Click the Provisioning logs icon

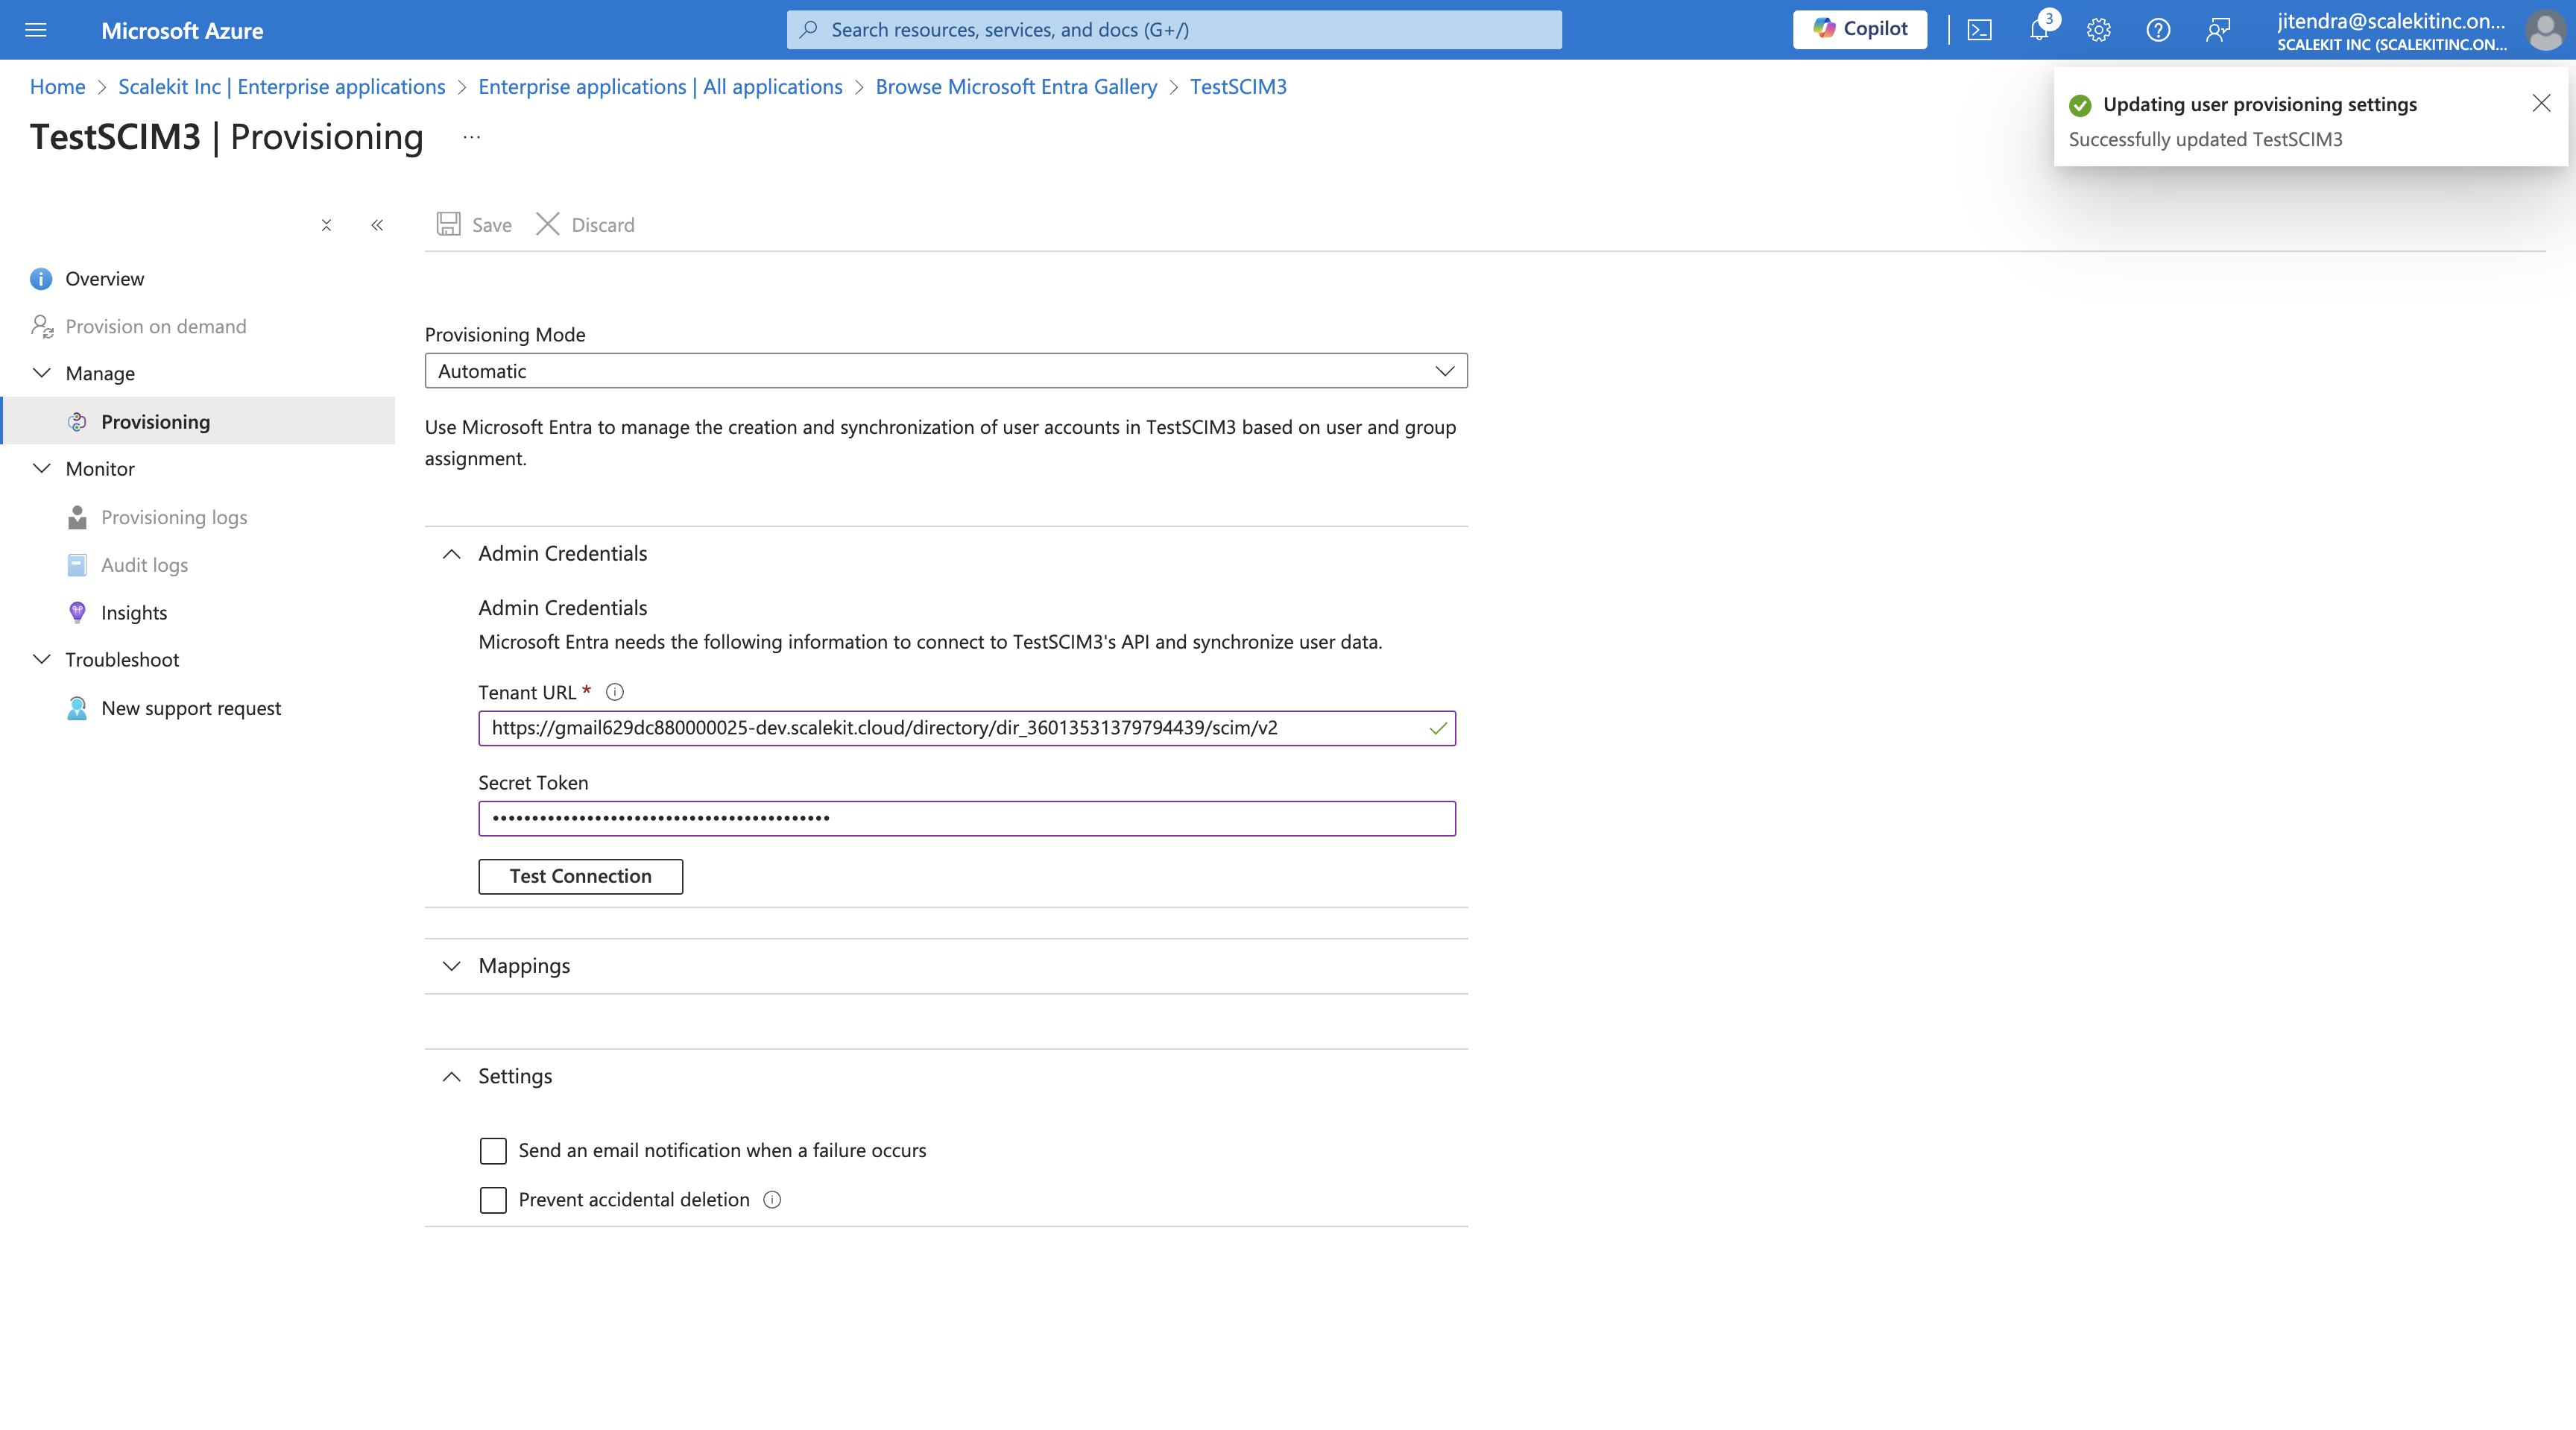coord(77,517)
